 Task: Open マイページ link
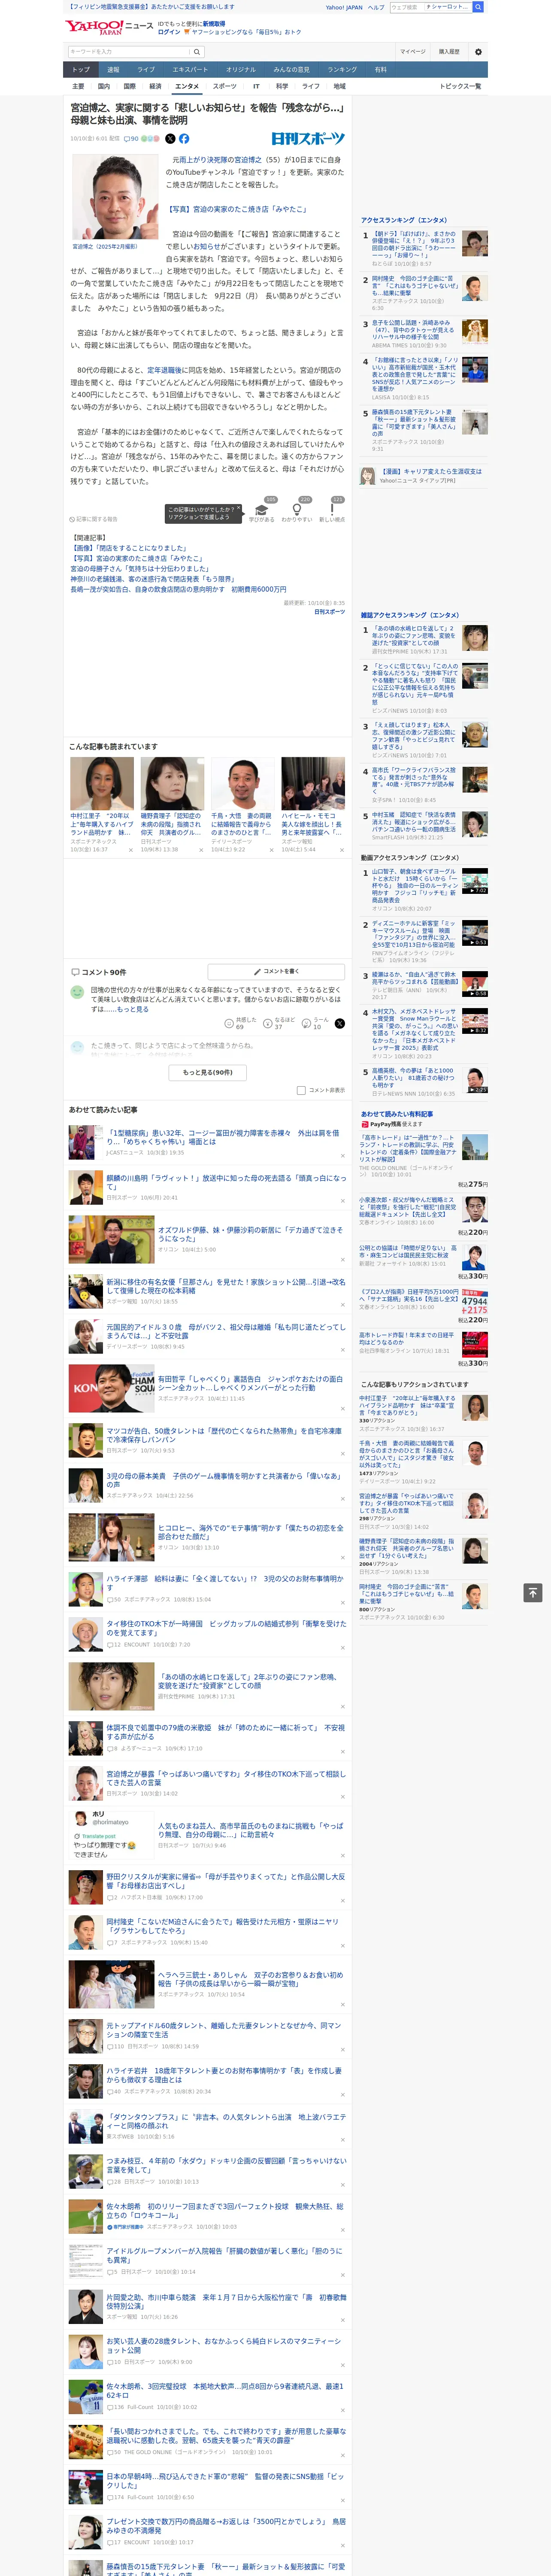pyautogui.click(x=413, y=51)
